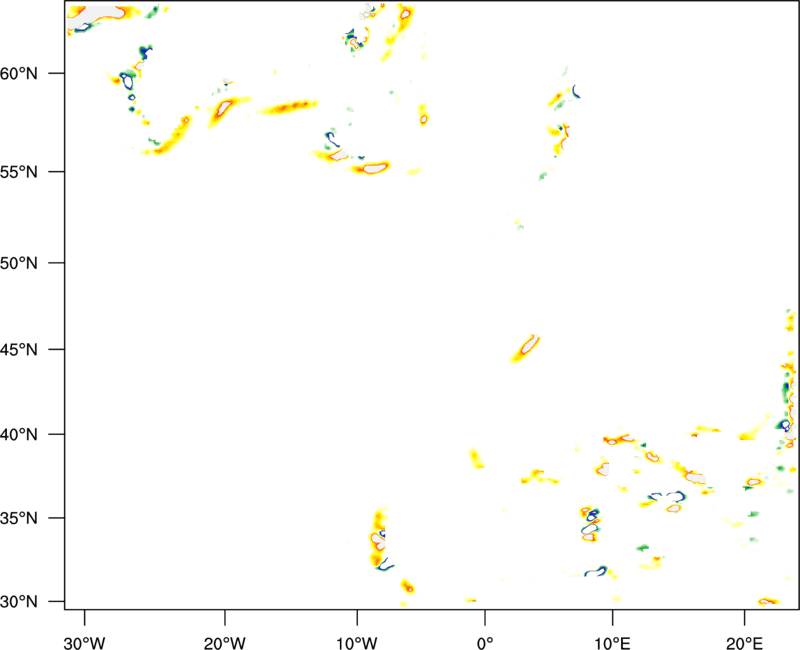Image resolution: width=800 pixels, height=650 pixels.
Task: Click the 60°N latitude axis label
Action: (19, 73)
